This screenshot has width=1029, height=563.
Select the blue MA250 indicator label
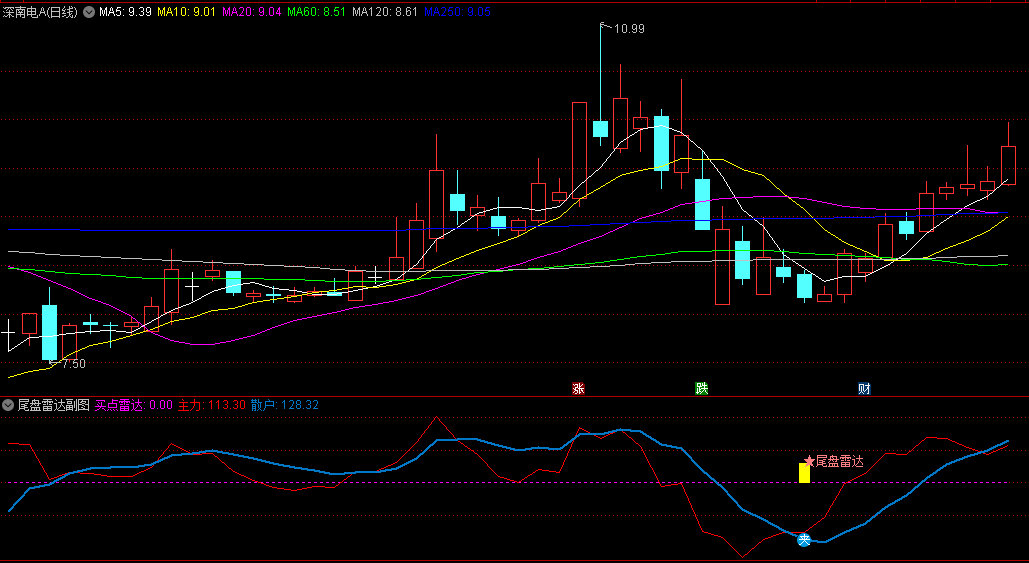[457, 12]
